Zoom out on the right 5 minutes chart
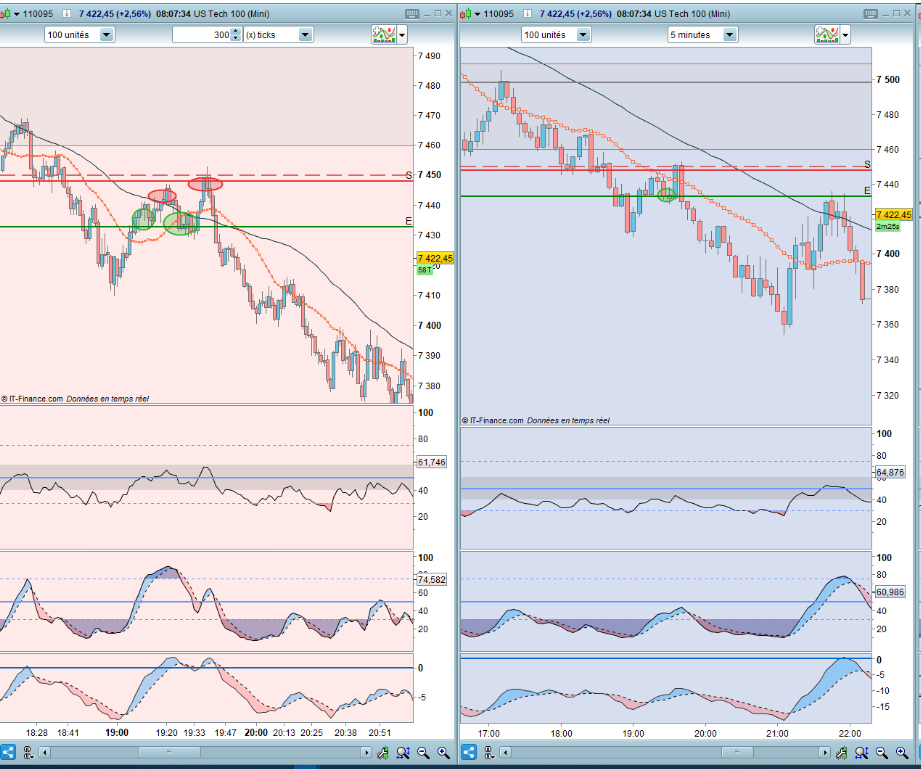The height and width of the screenshot is (769, 921). point(882,752)
